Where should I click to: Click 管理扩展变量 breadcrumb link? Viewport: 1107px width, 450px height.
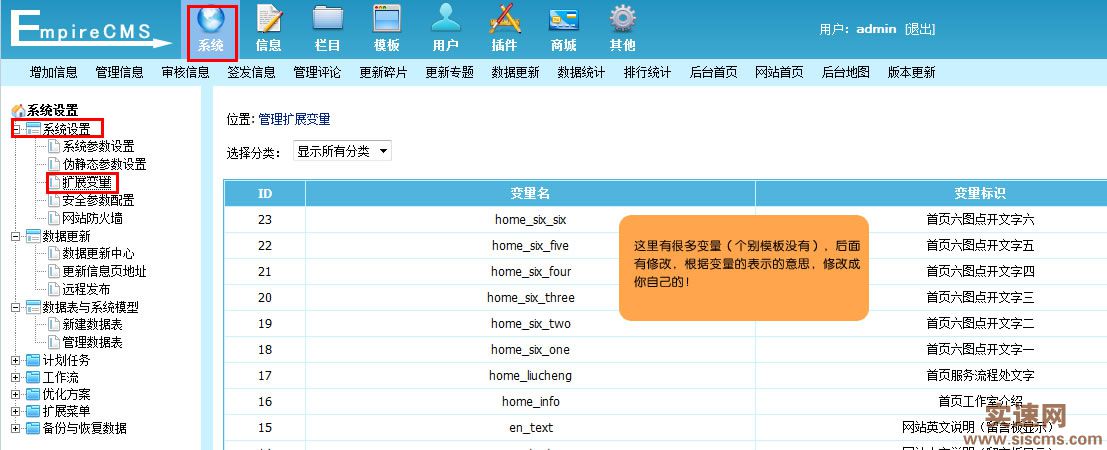294,119
